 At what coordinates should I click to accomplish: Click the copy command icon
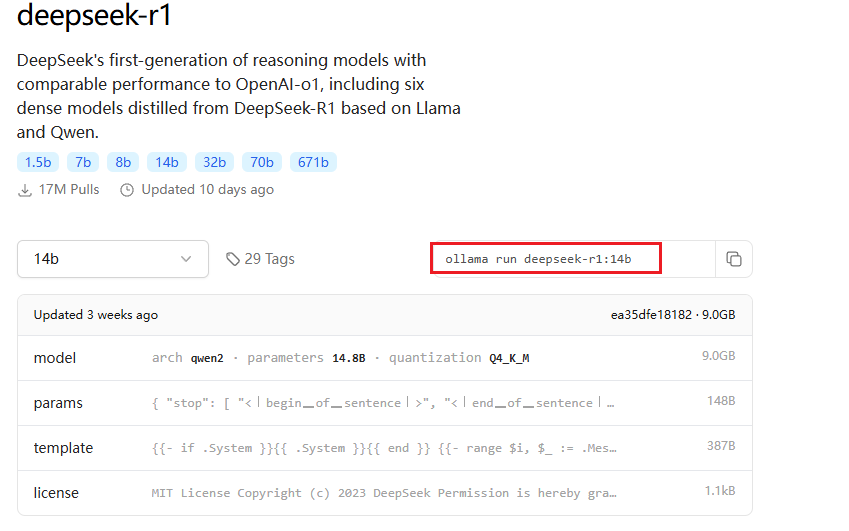(734, 259)
